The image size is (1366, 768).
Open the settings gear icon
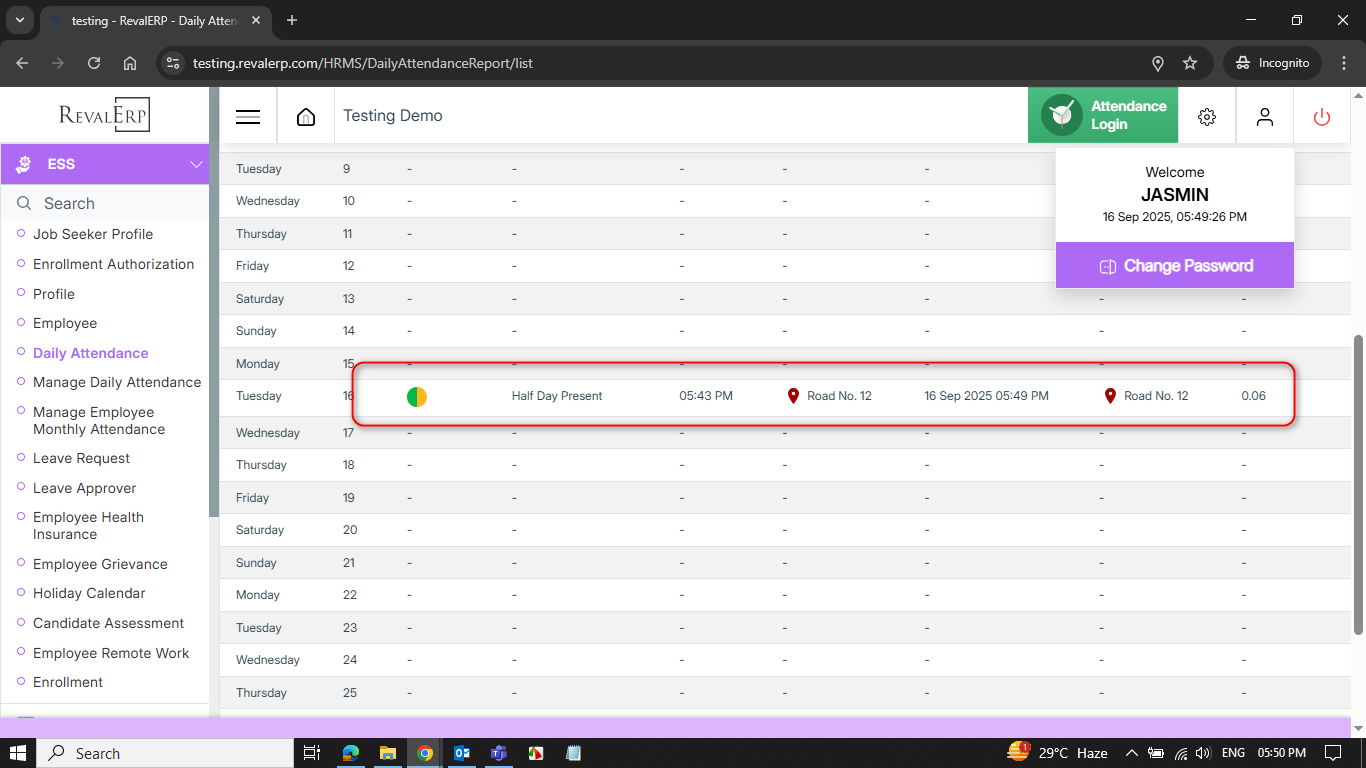click(x=1207, y=116)
